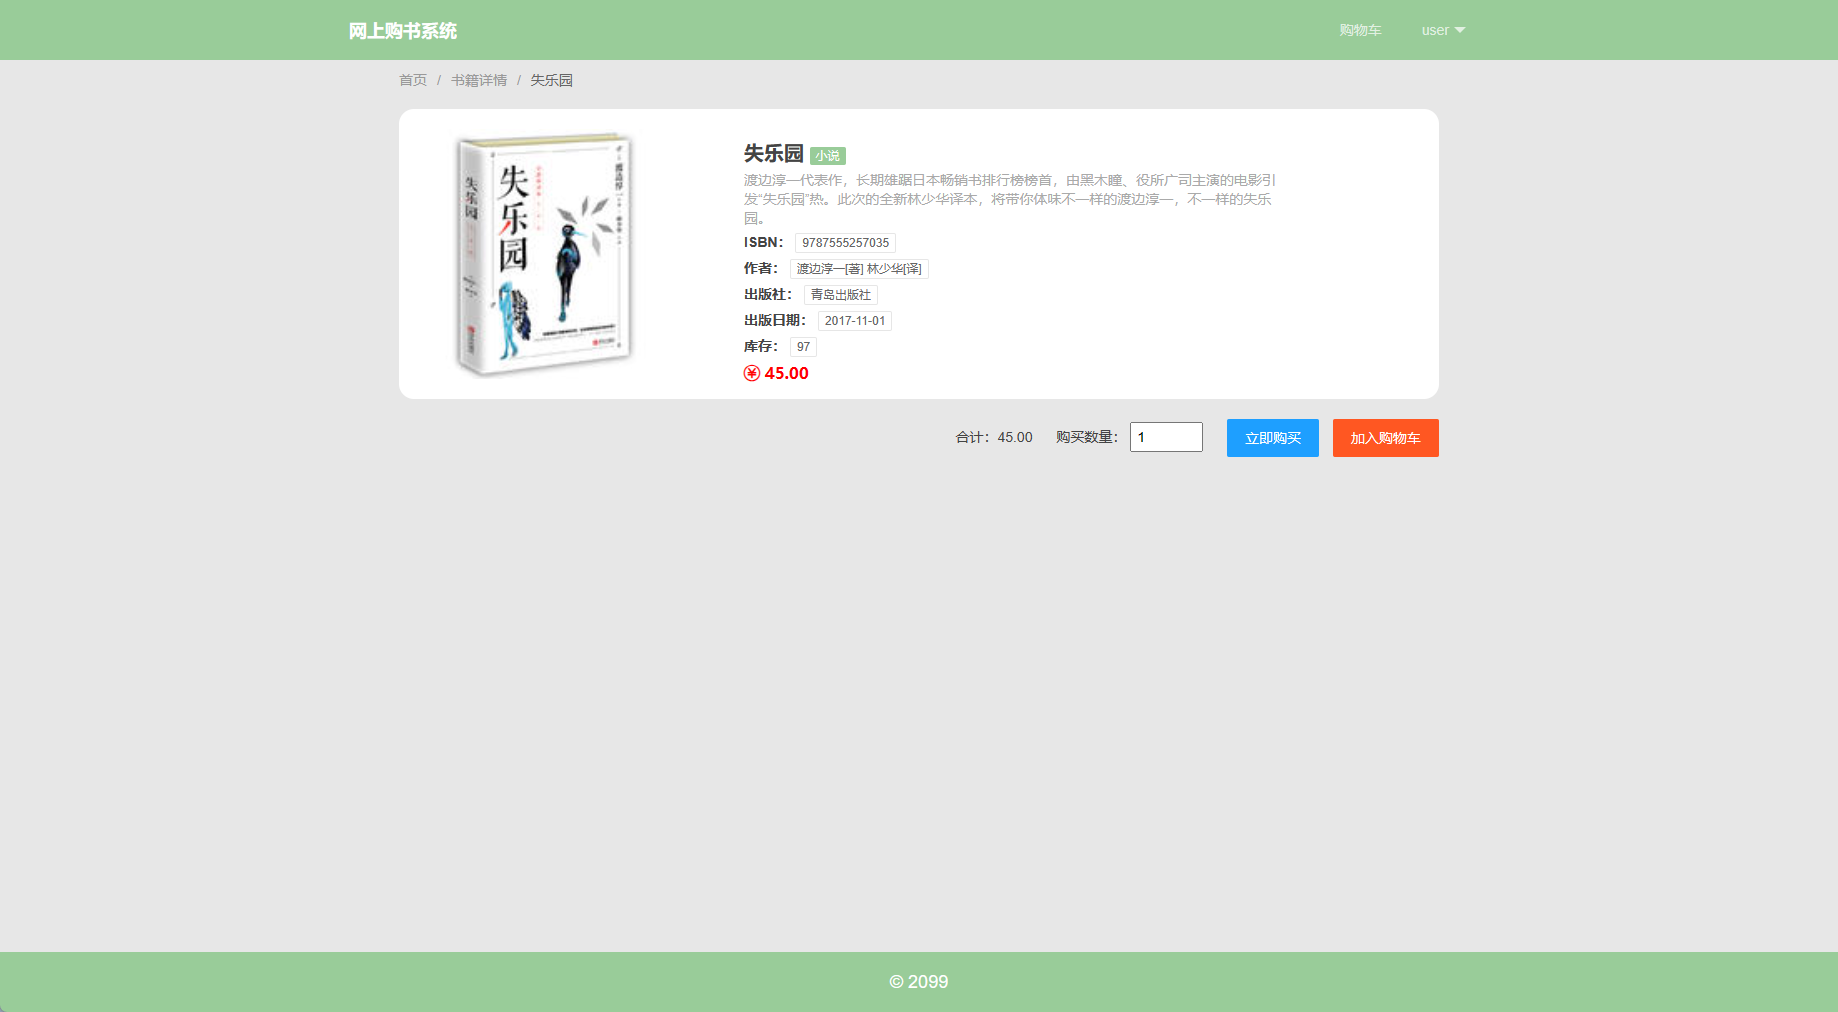This screenshot has height=1012, width=1838.
Task: Expand the user account dropdown
Action: (x=1442, y=29)
